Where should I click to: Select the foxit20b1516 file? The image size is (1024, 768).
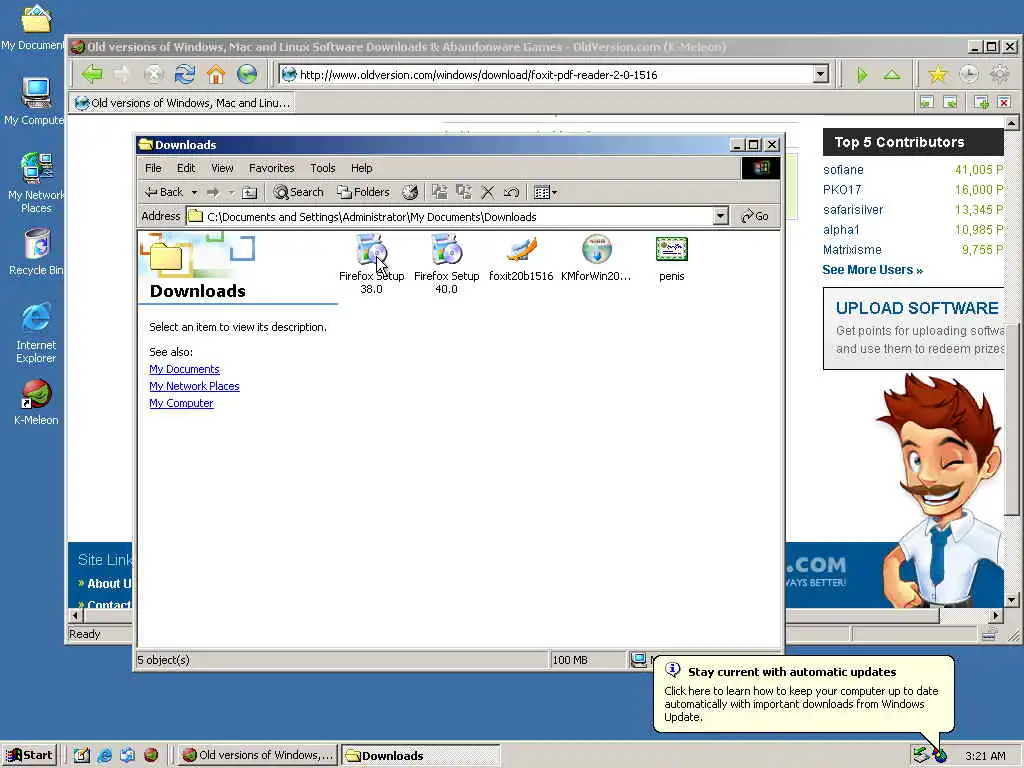click(x=521, y=259)
